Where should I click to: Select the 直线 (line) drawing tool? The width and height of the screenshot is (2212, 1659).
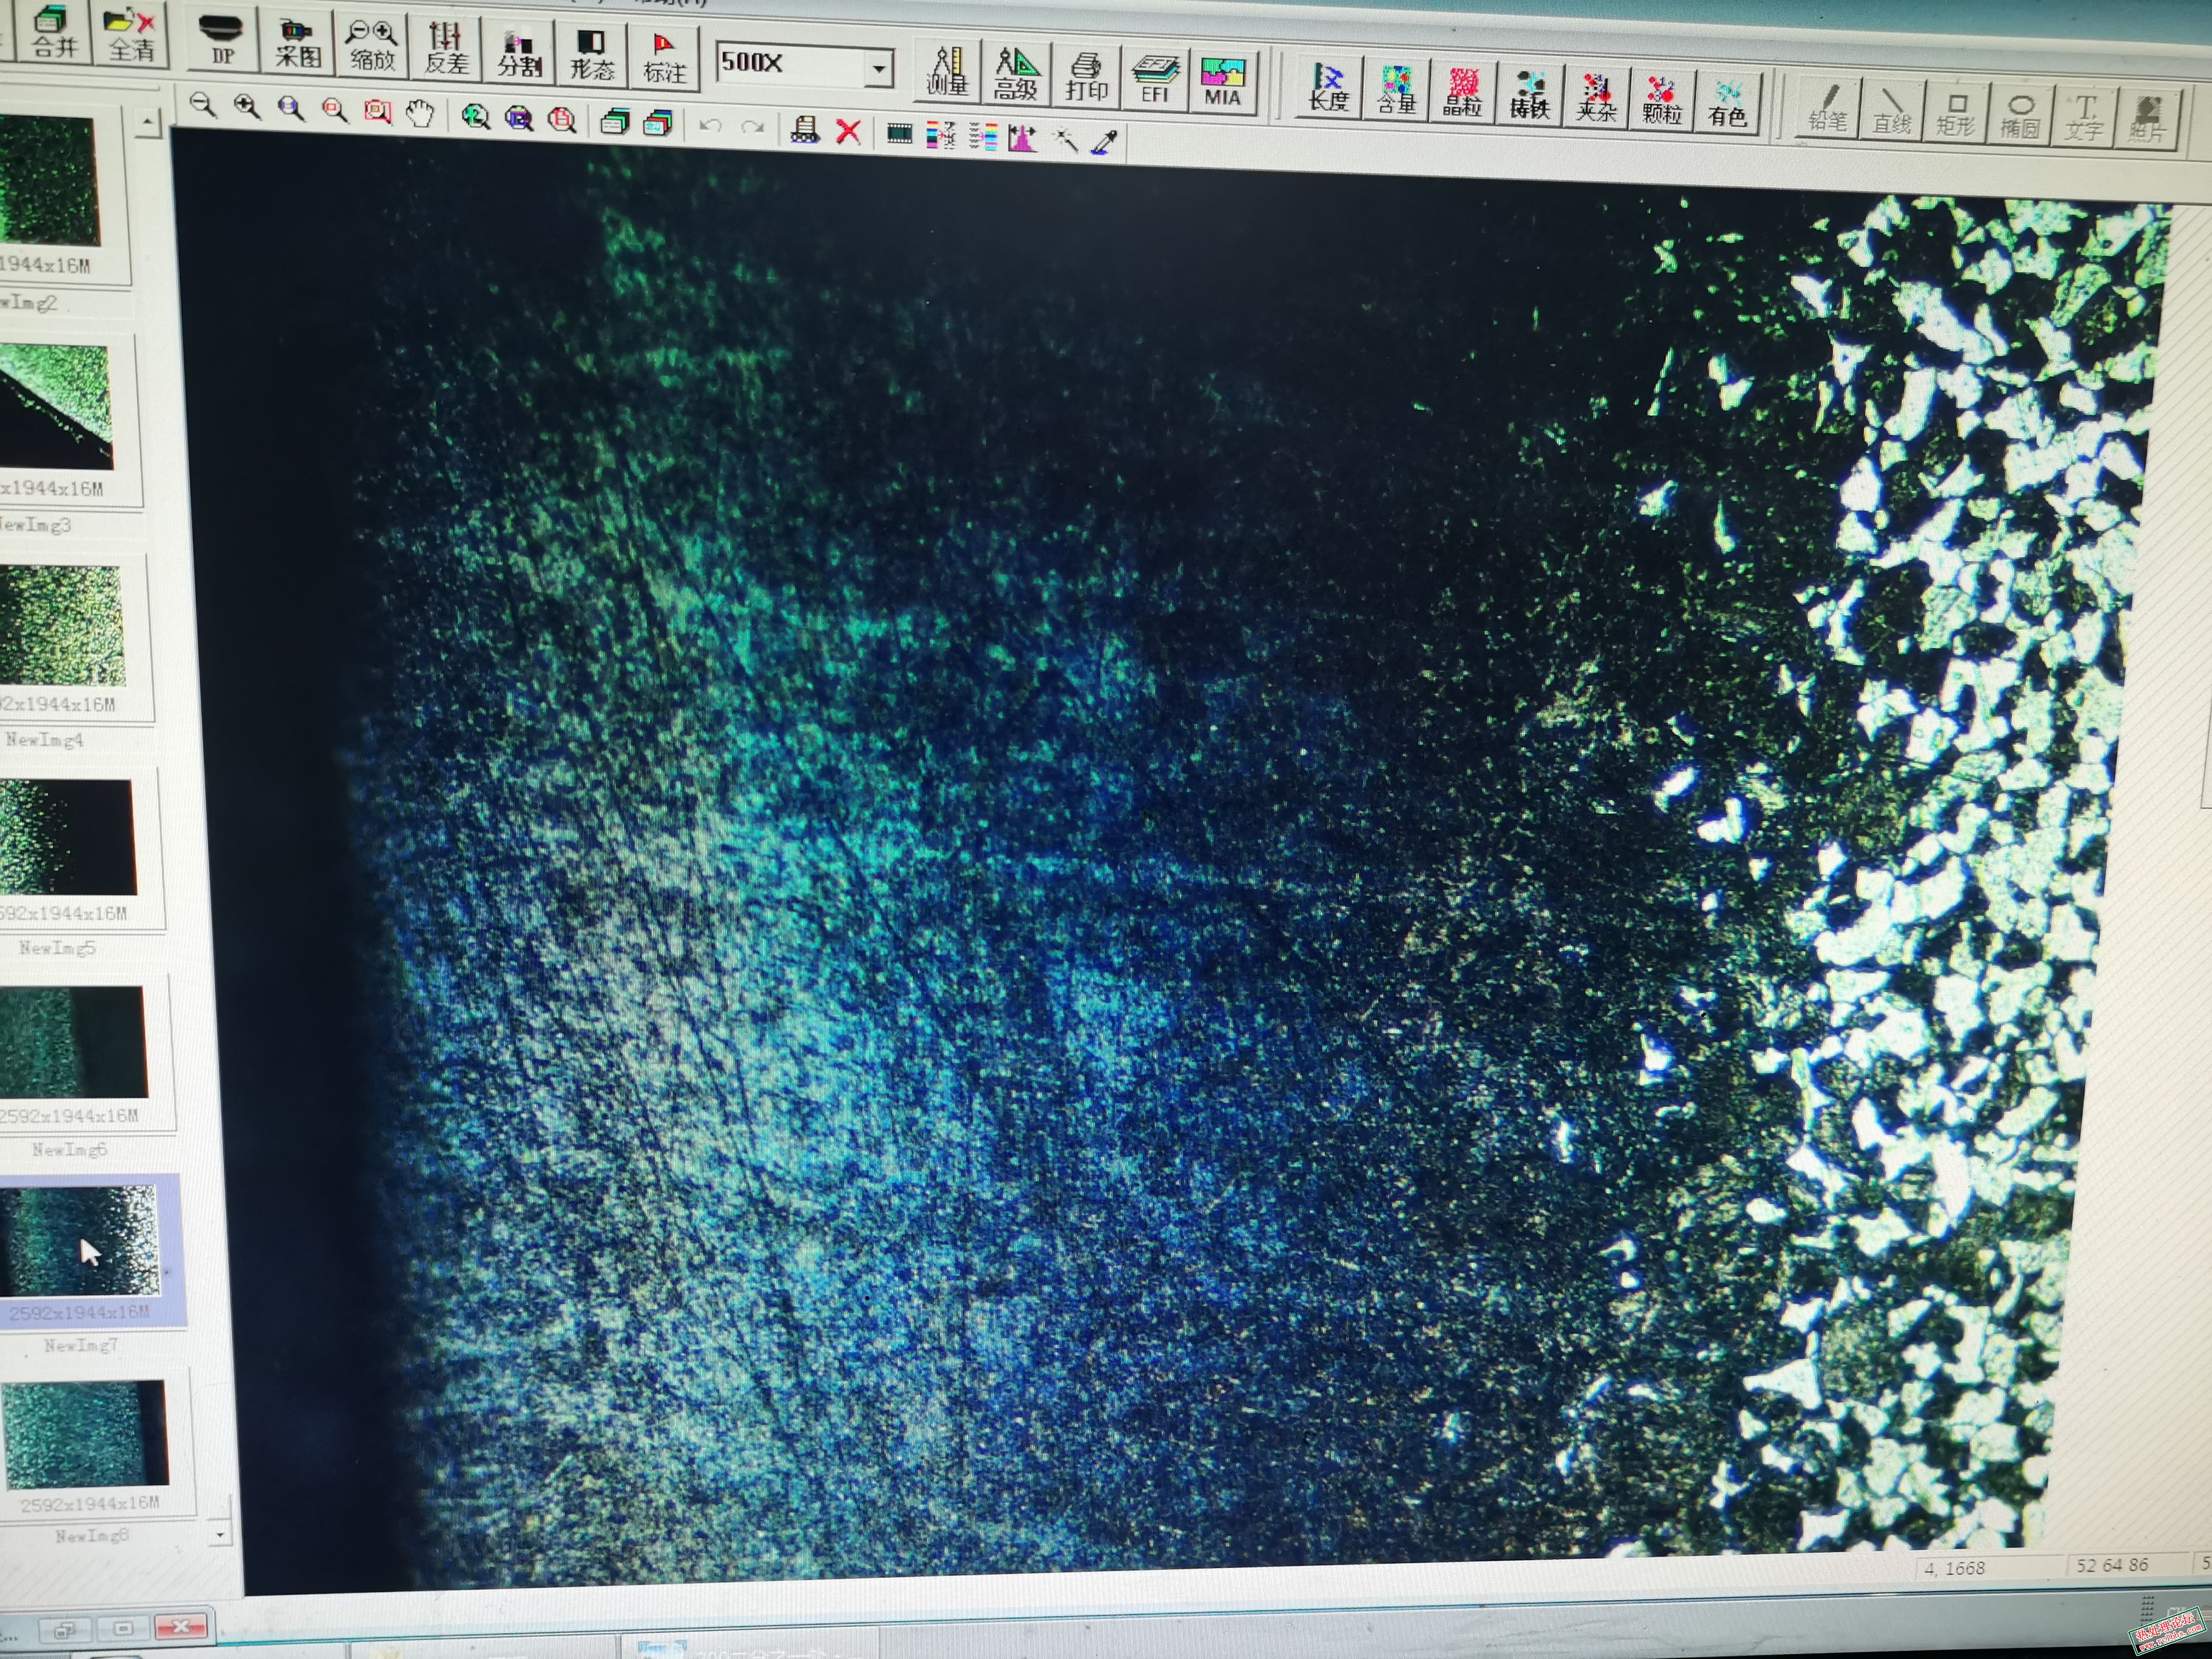(x=1892, y=111)
